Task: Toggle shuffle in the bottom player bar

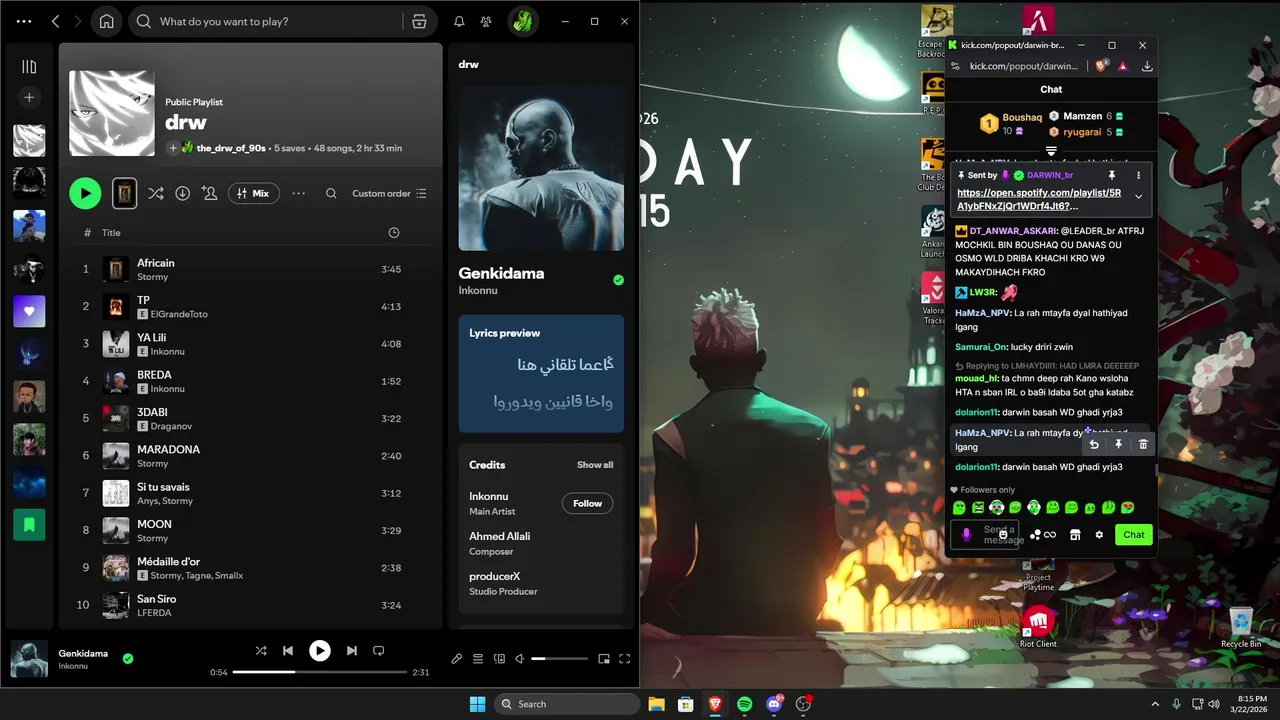Action: pos(261,651)
